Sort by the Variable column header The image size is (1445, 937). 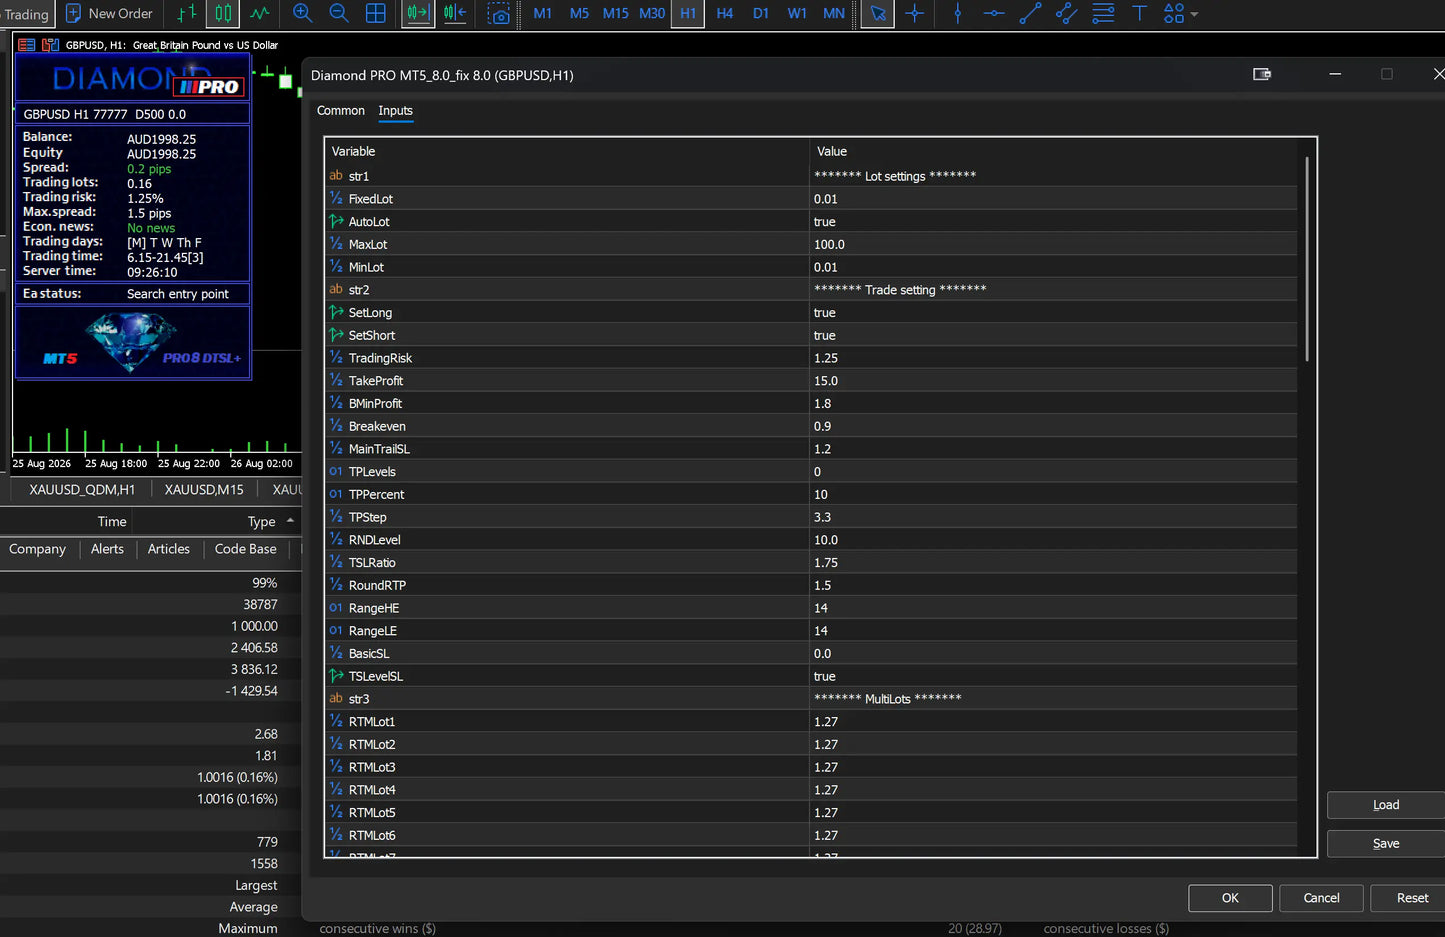[567, 151]
